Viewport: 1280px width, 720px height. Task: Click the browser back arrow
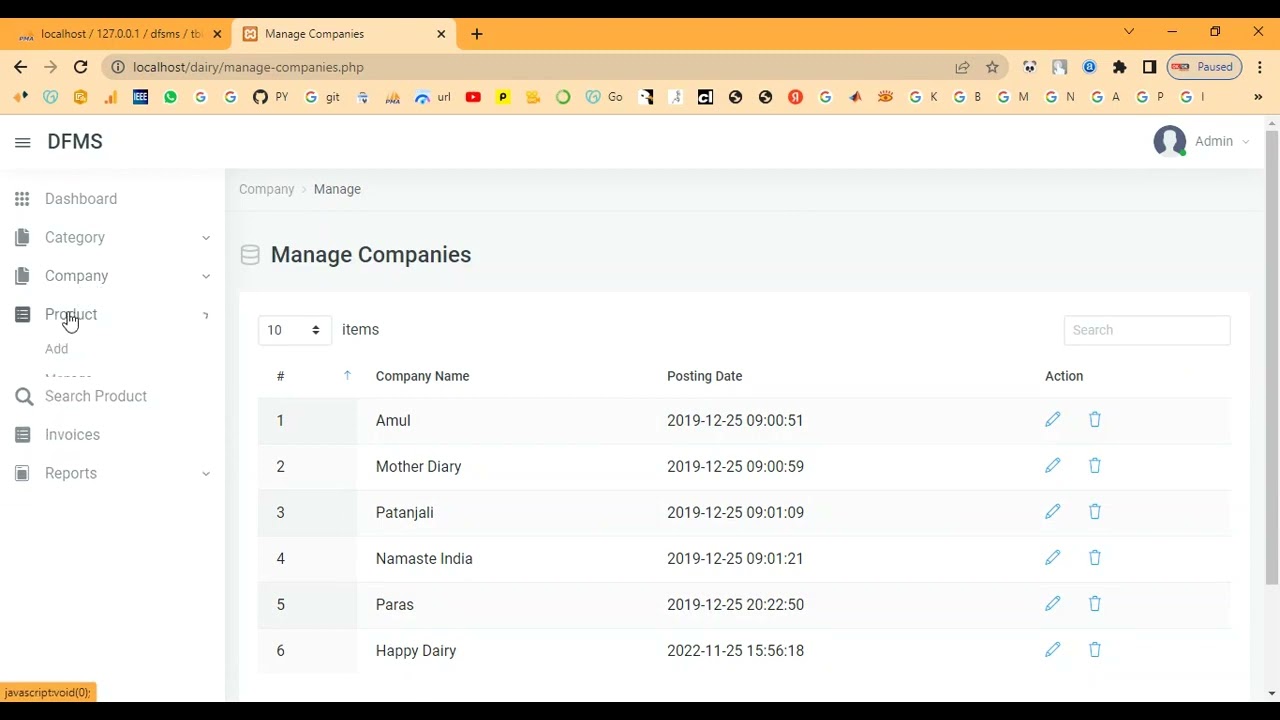(x=21, y=67)
